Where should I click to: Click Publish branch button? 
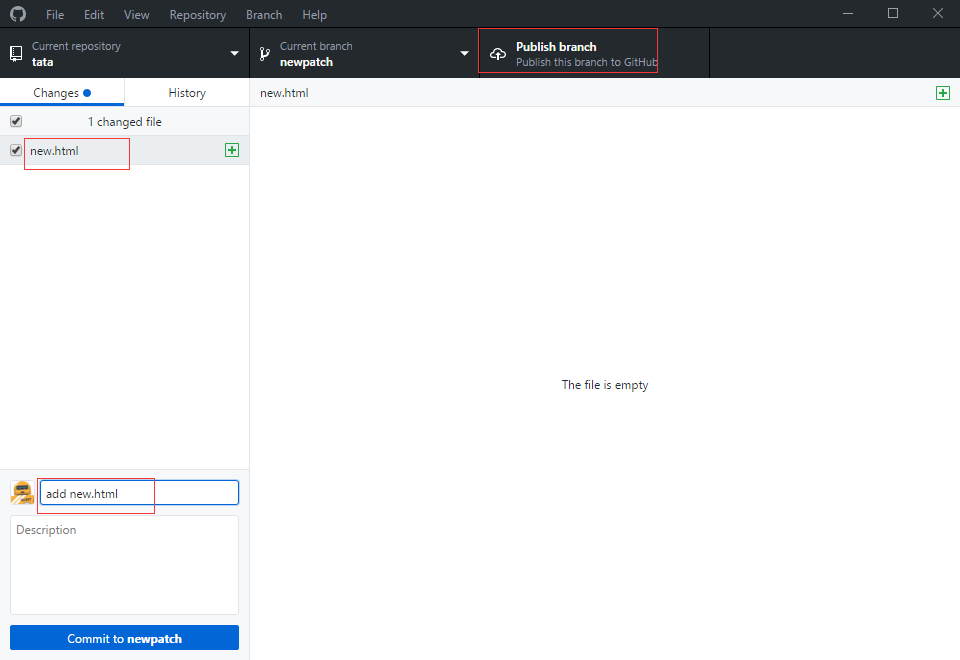point(594,53)
